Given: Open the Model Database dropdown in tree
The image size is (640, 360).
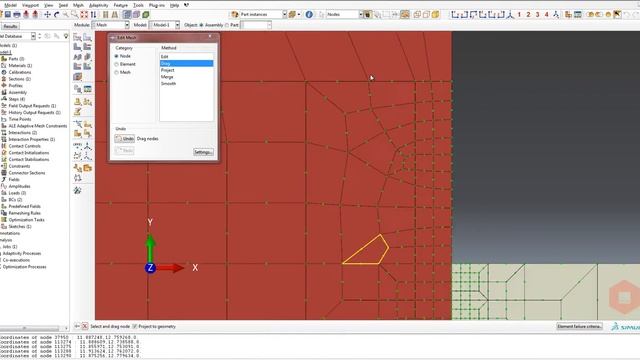Looking at the screenshot, I should pyautogui.click(x=33, y=36).
